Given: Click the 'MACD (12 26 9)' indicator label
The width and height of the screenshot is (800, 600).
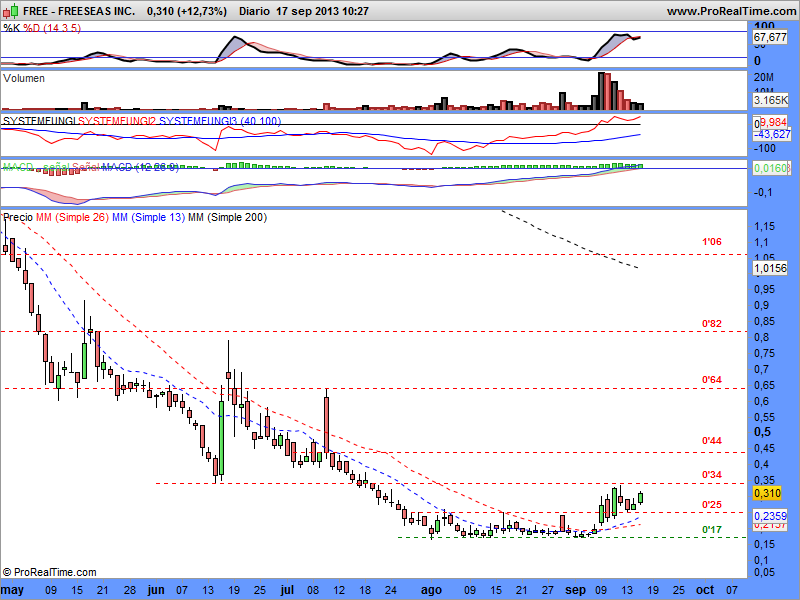Looking at the screenshot, I should (140, 167).
